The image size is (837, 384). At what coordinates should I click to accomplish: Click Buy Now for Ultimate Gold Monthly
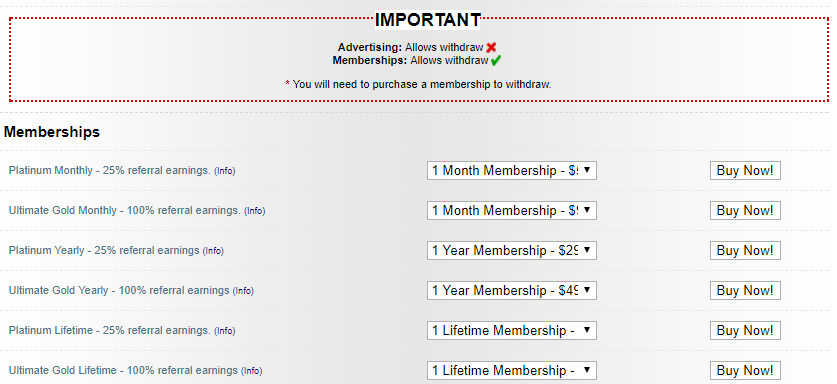pos(745,210)
